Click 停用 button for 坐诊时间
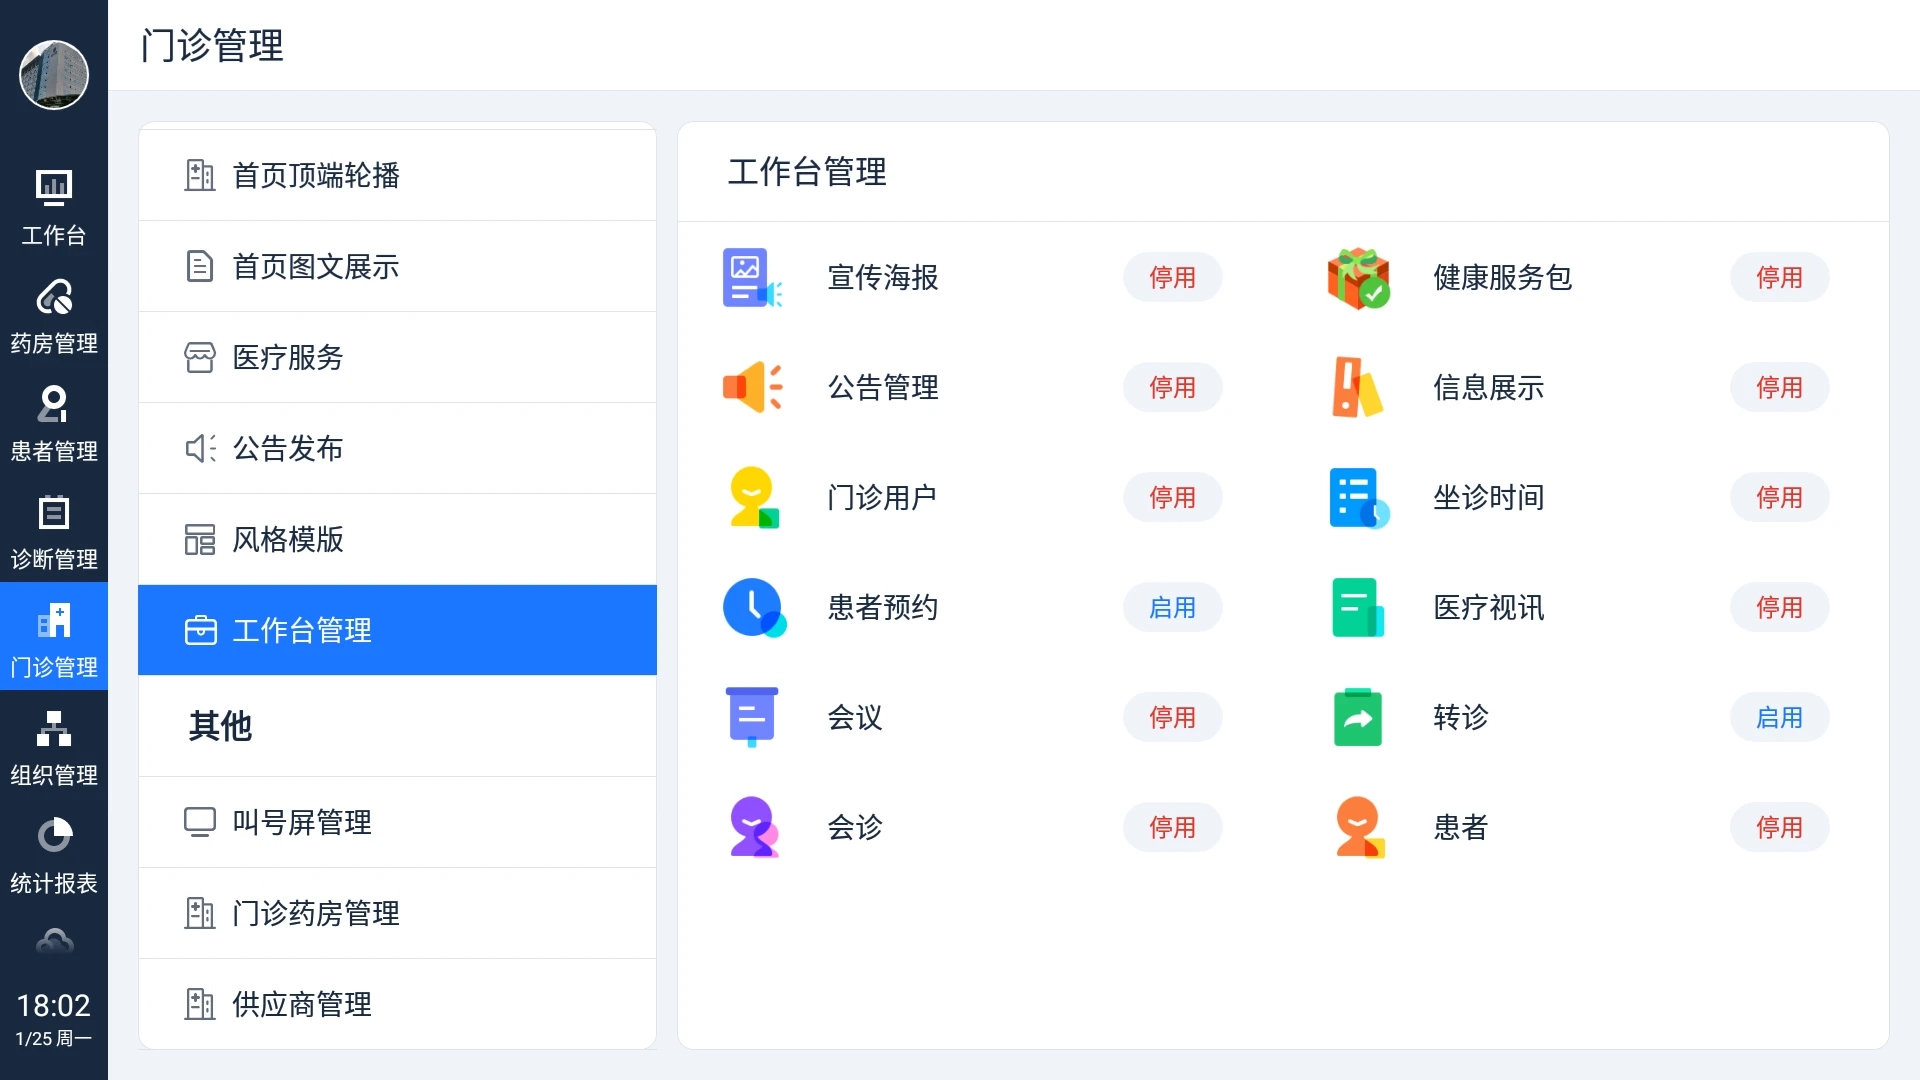 (x=1779, y=498)
